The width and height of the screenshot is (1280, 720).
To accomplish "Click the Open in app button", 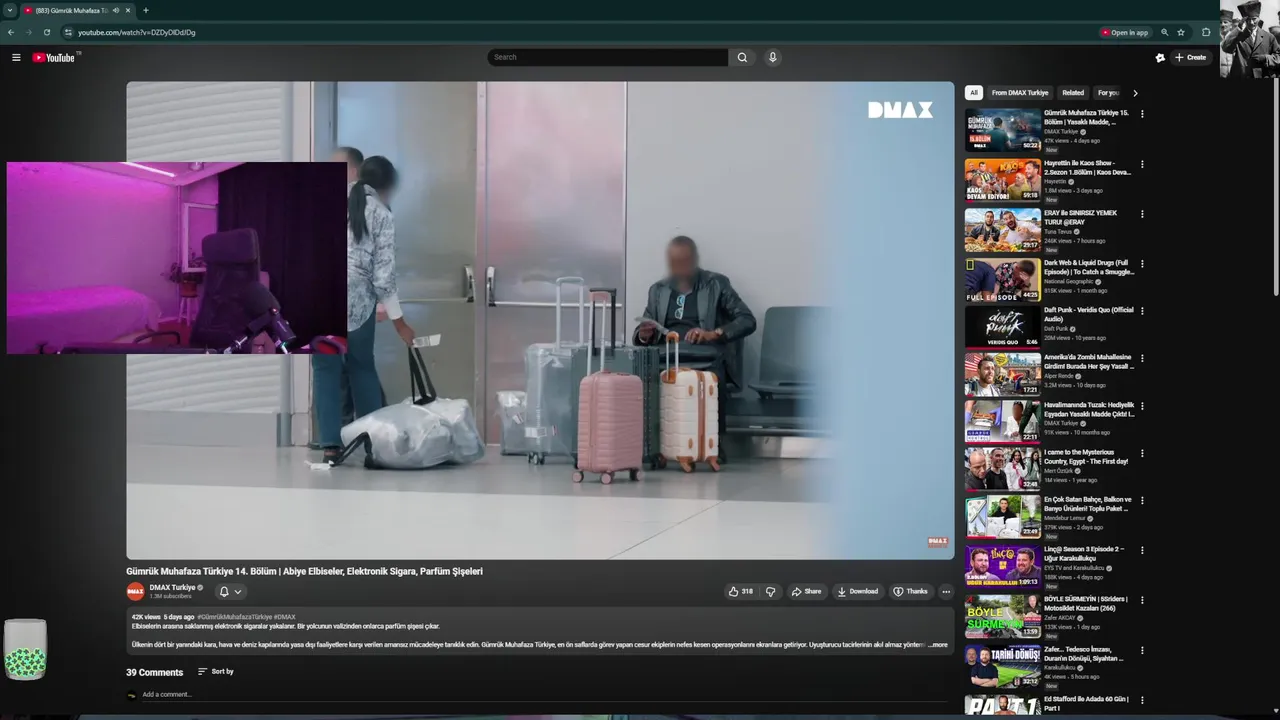I will 1125,32.
